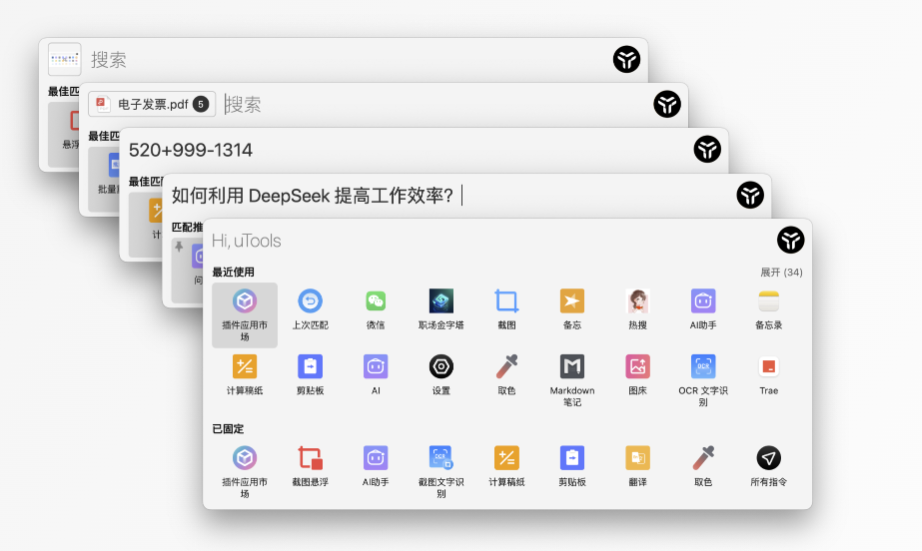This screenshot has height=551, width=922.
Task: Click the 已固定 section heading
Action: [228, 429]
